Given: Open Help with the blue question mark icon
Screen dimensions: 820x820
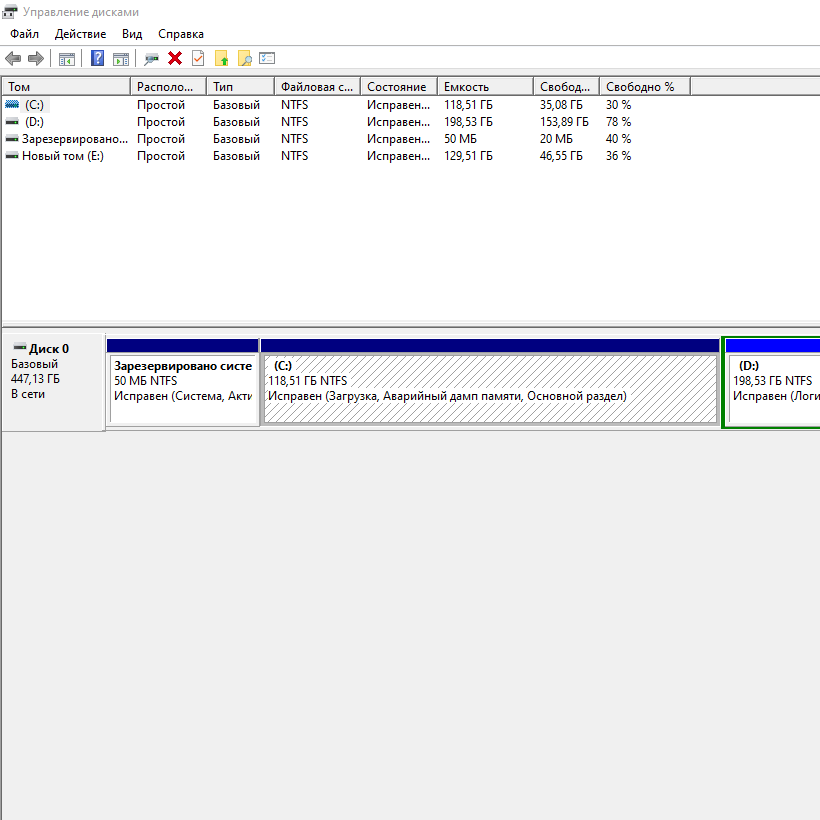Looking at the screenshot, I should pyautogui.click(x=97, y=58).
